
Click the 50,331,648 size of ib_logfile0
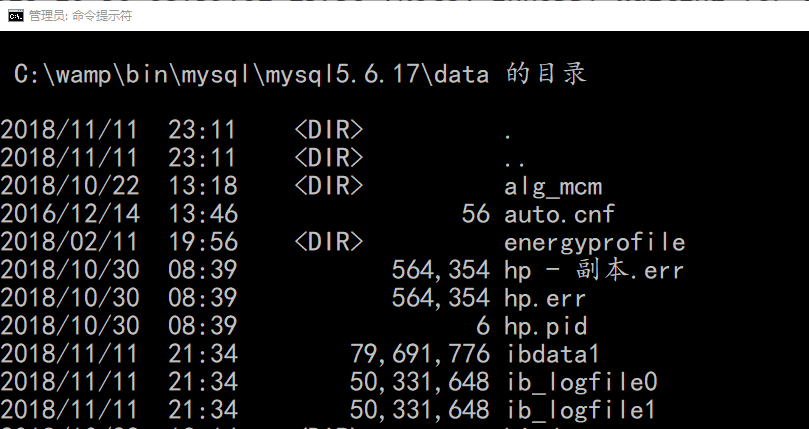click(x=420, y=382)
